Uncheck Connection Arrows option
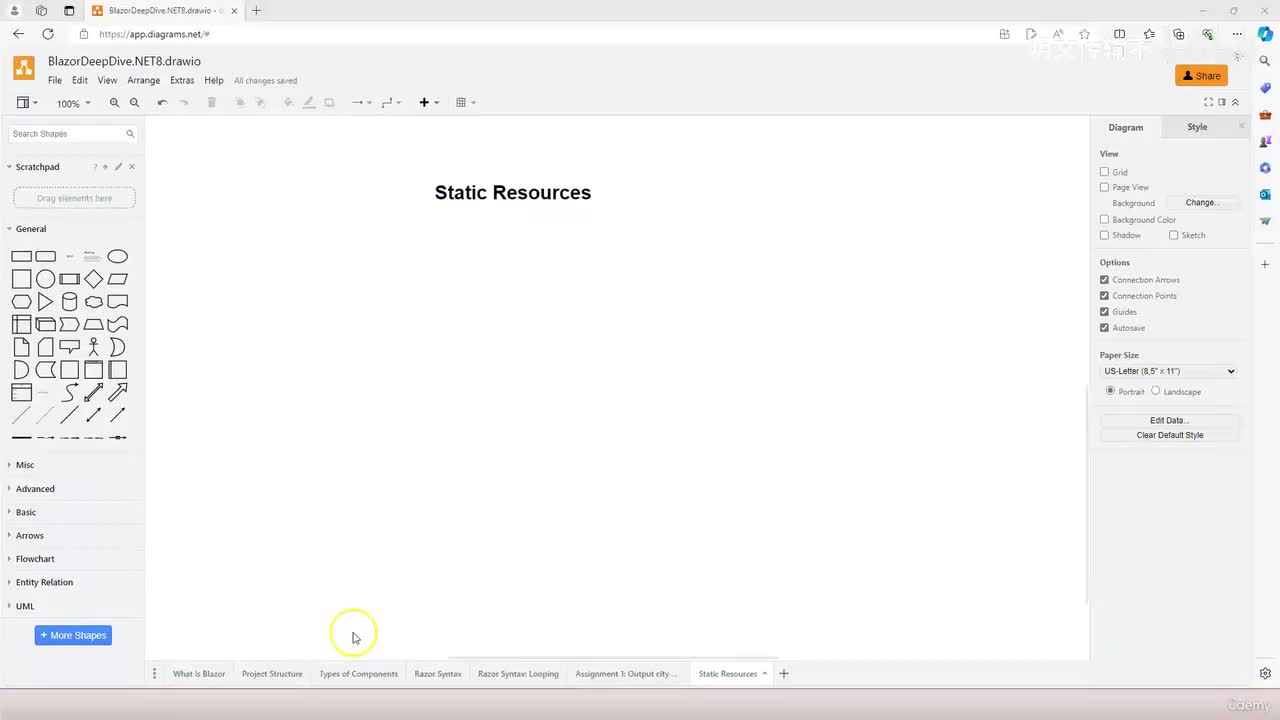The width and height of the screenshot is (1280, 720). click(x=1104, y=280)
